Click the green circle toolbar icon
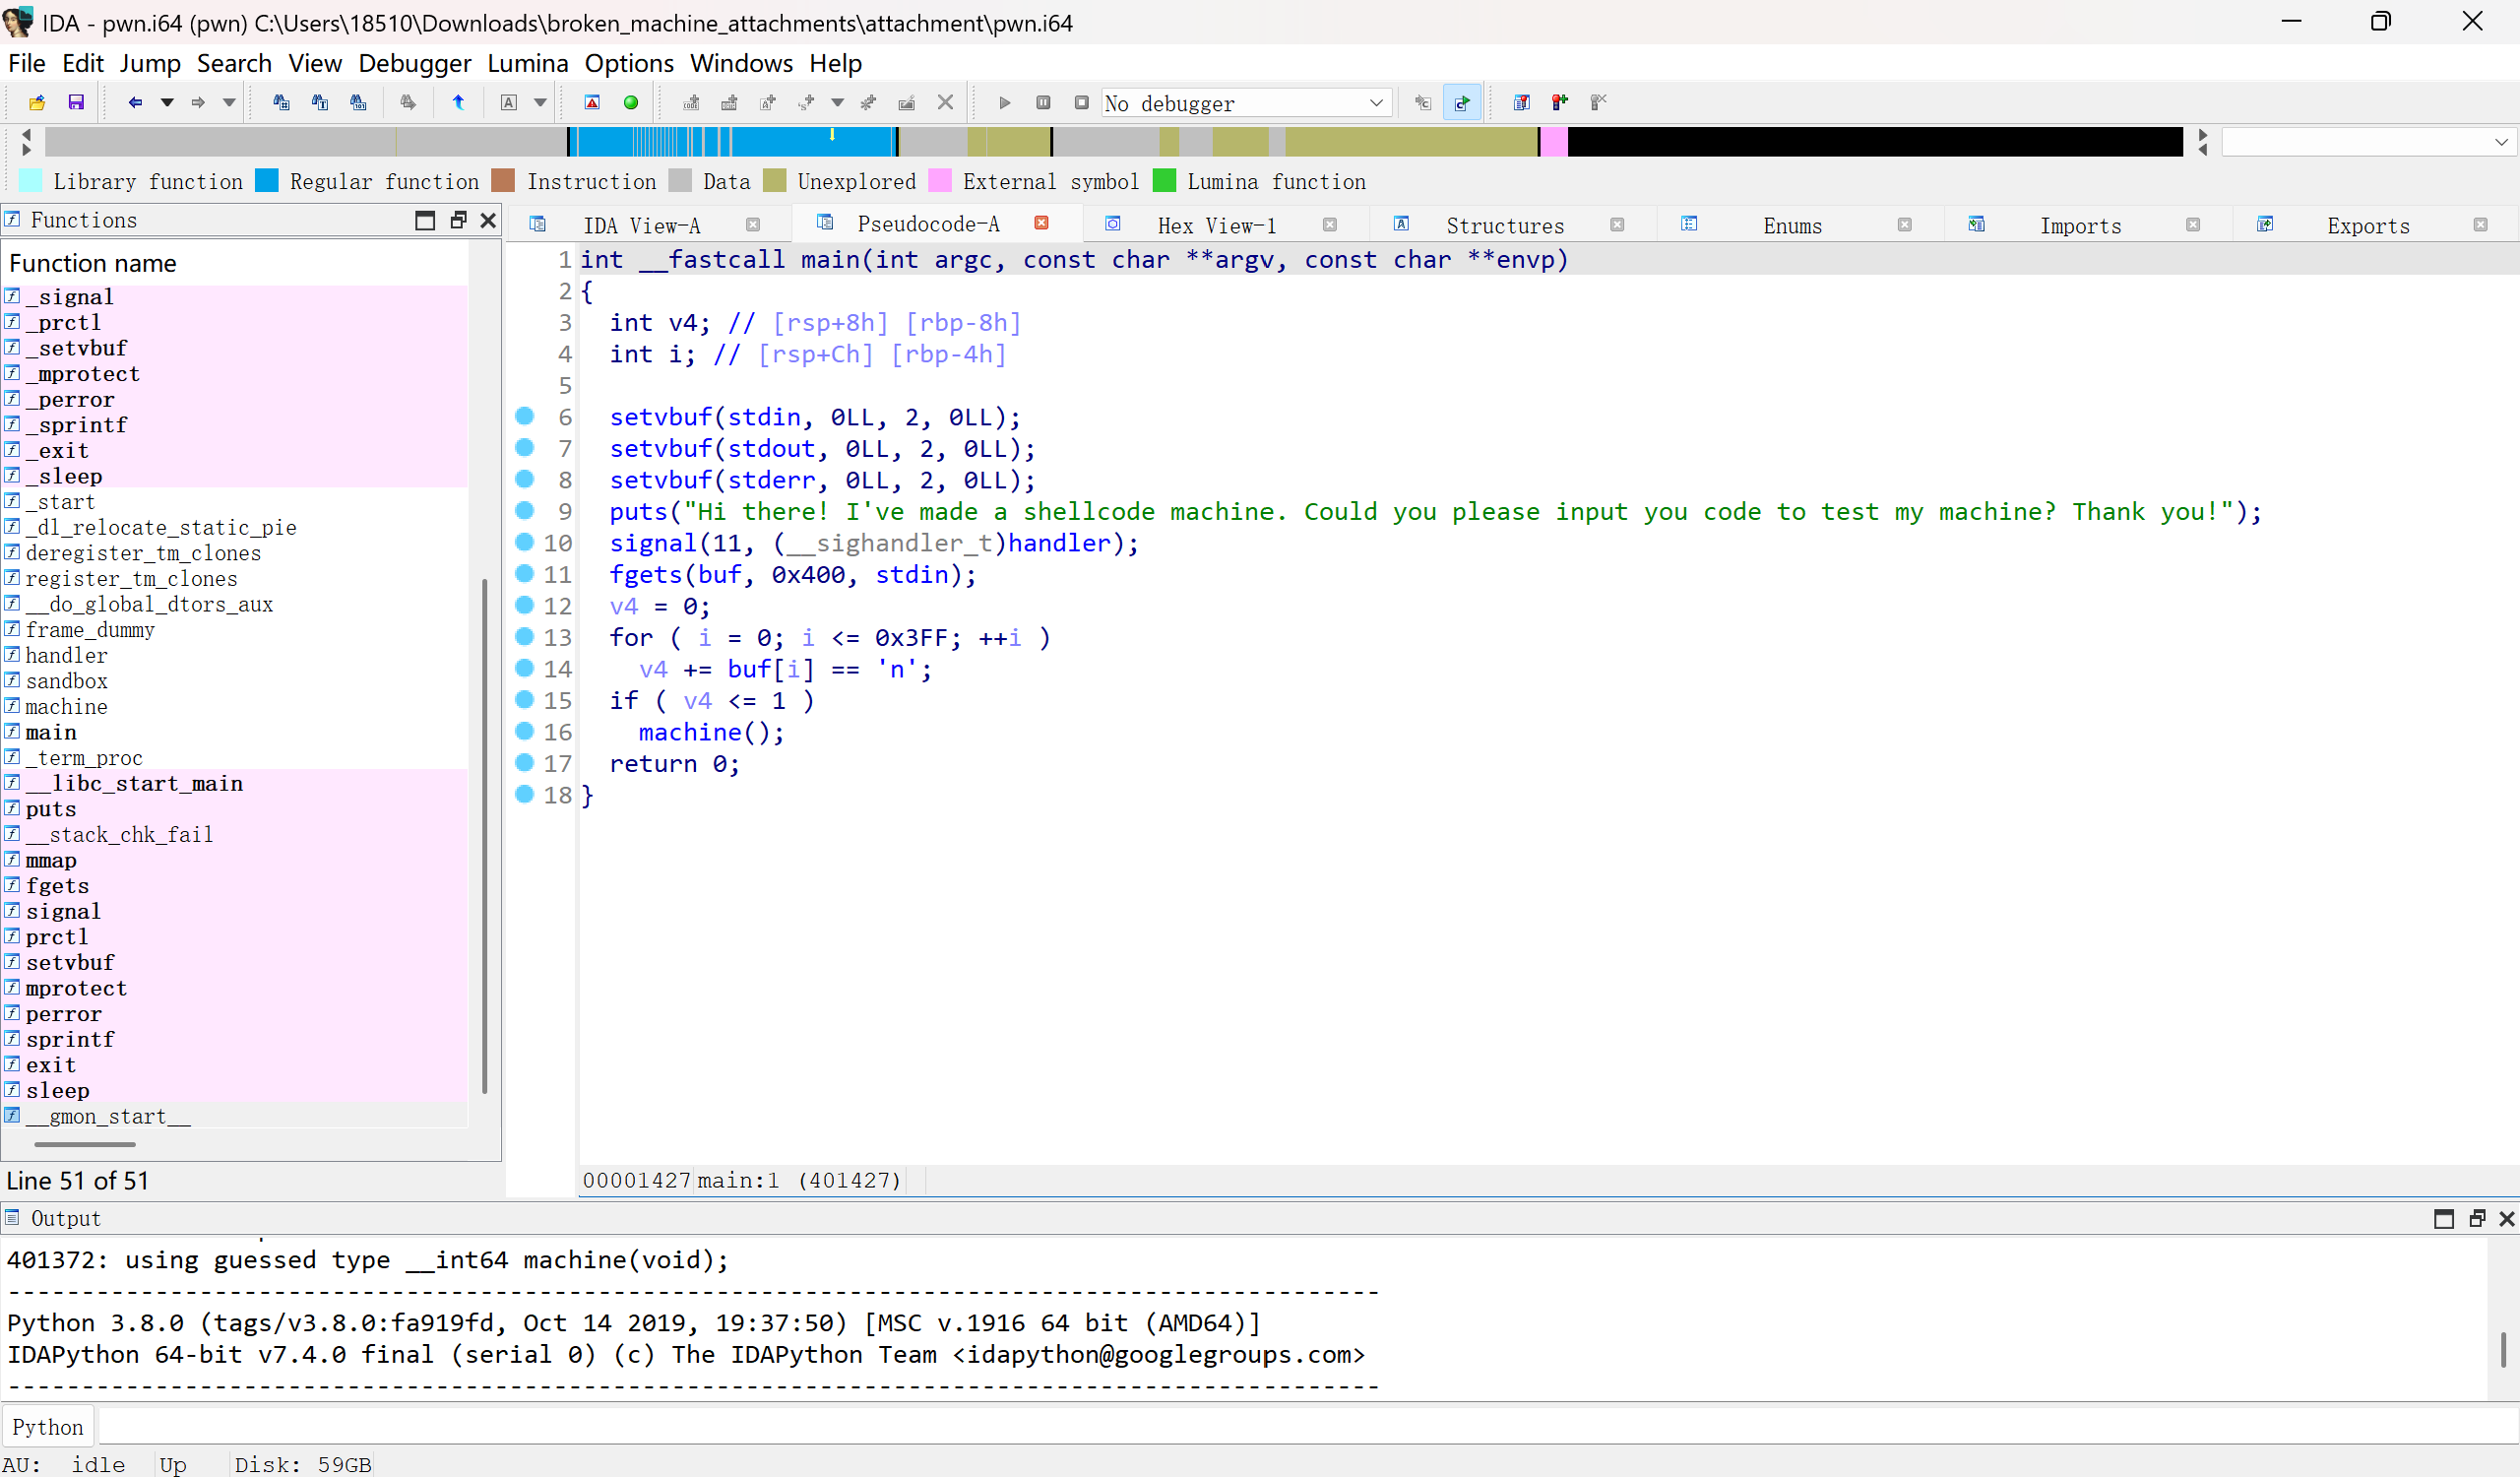2520x1477 pixels. click(631, 103)
